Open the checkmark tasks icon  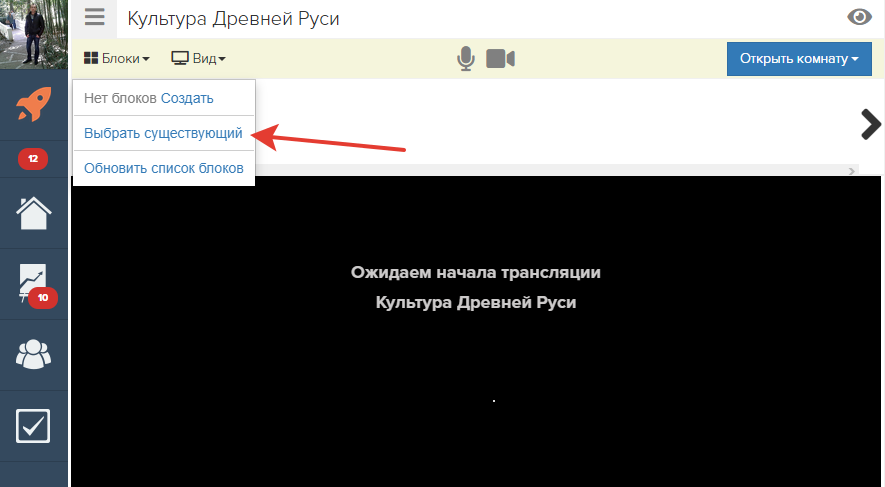[x=33, y=425]
